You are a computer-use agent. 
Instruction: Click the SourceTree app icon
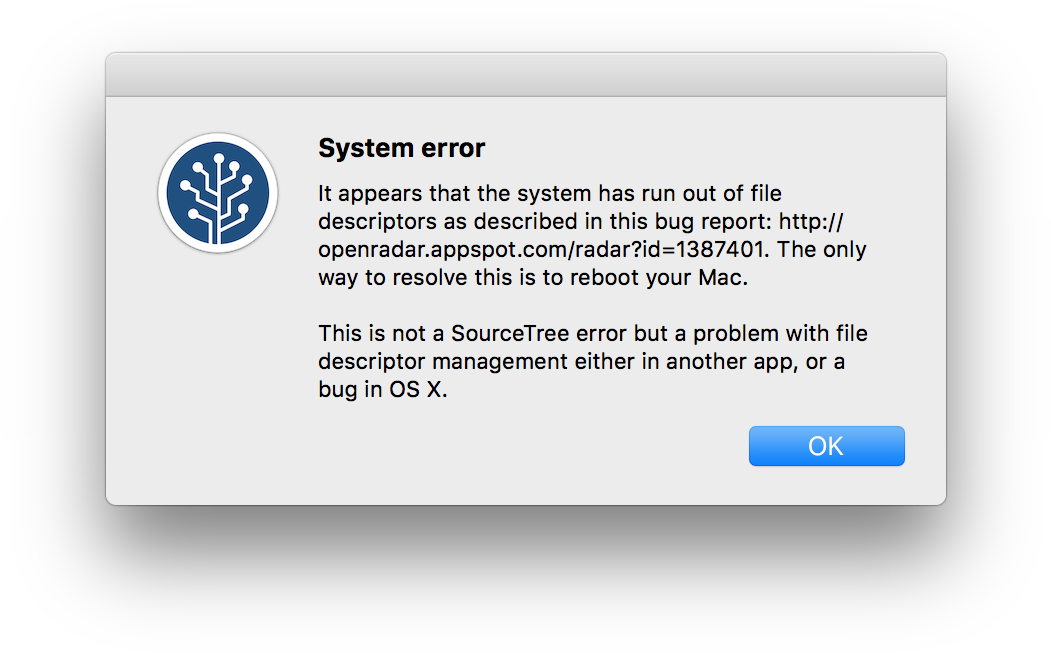pos(218,193)
